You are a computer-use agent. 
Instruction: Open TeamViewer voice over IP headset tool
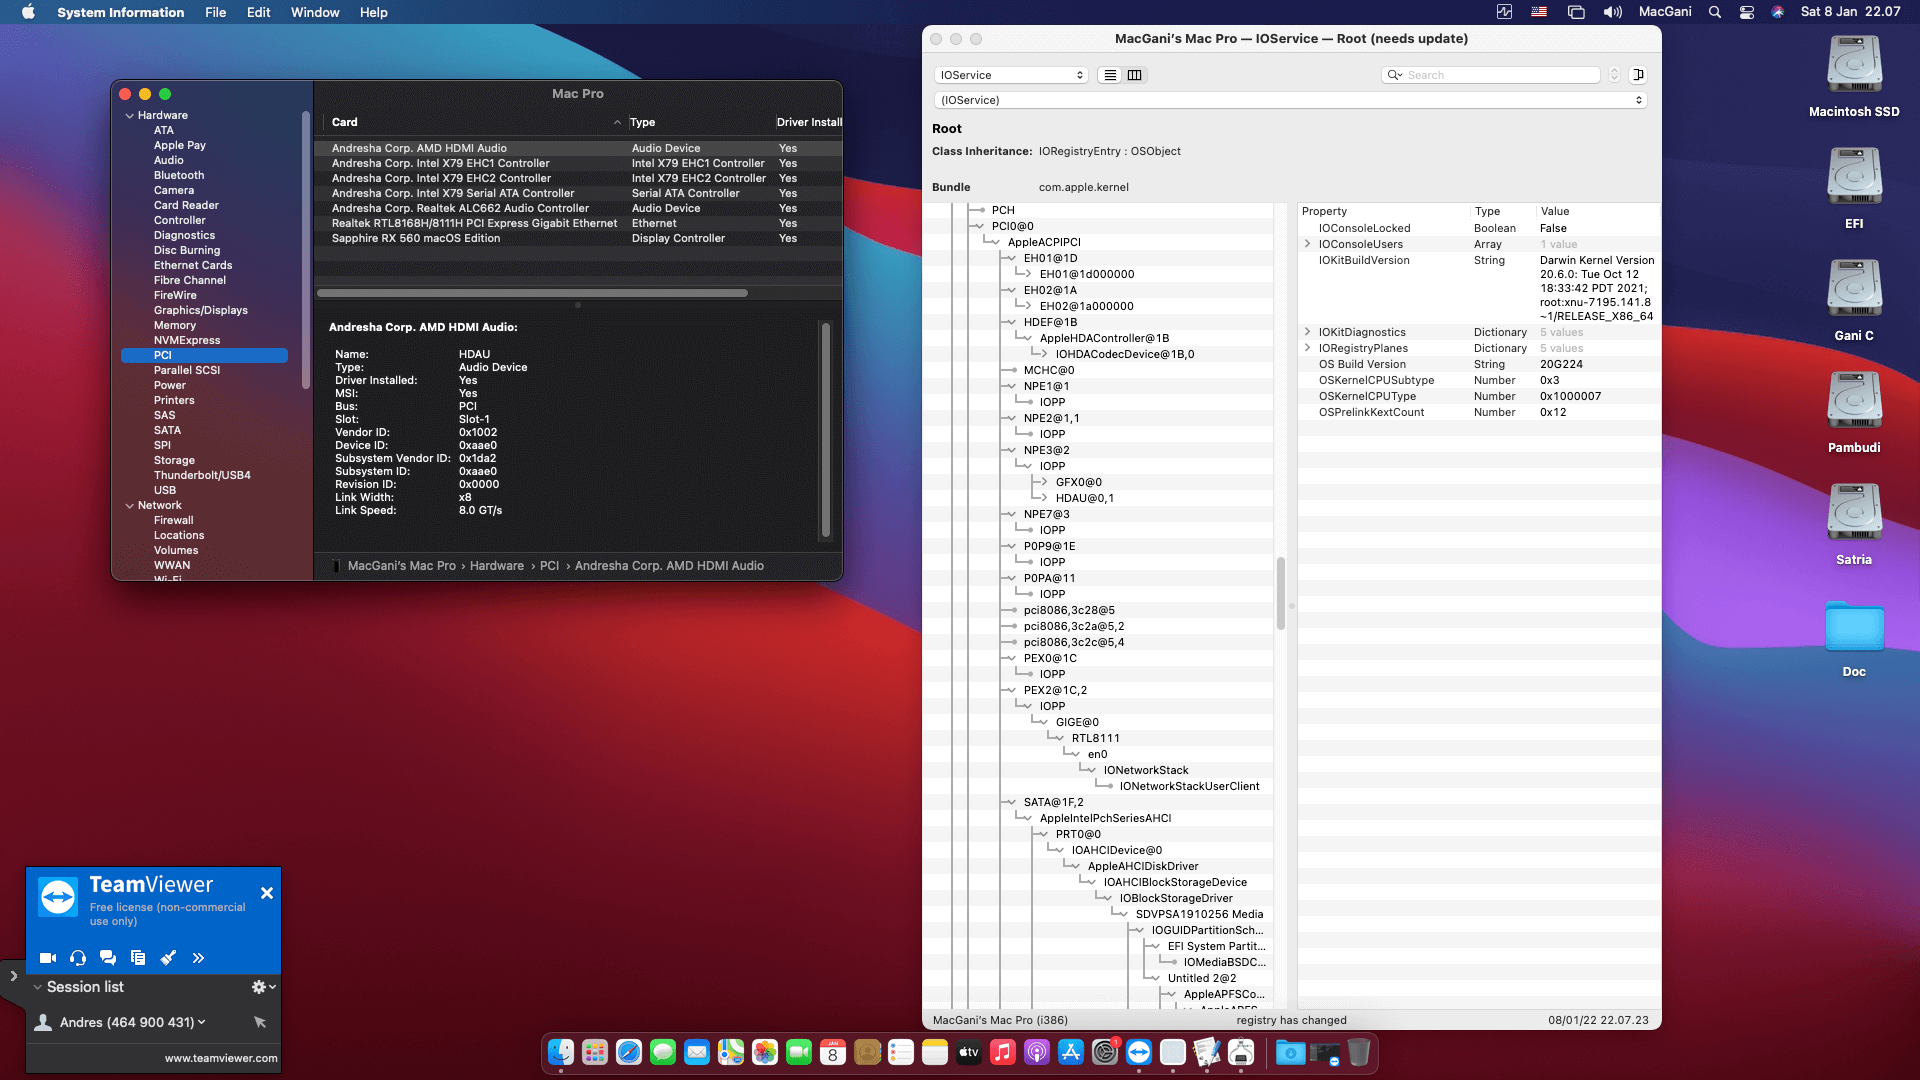[x=77, y=957]
